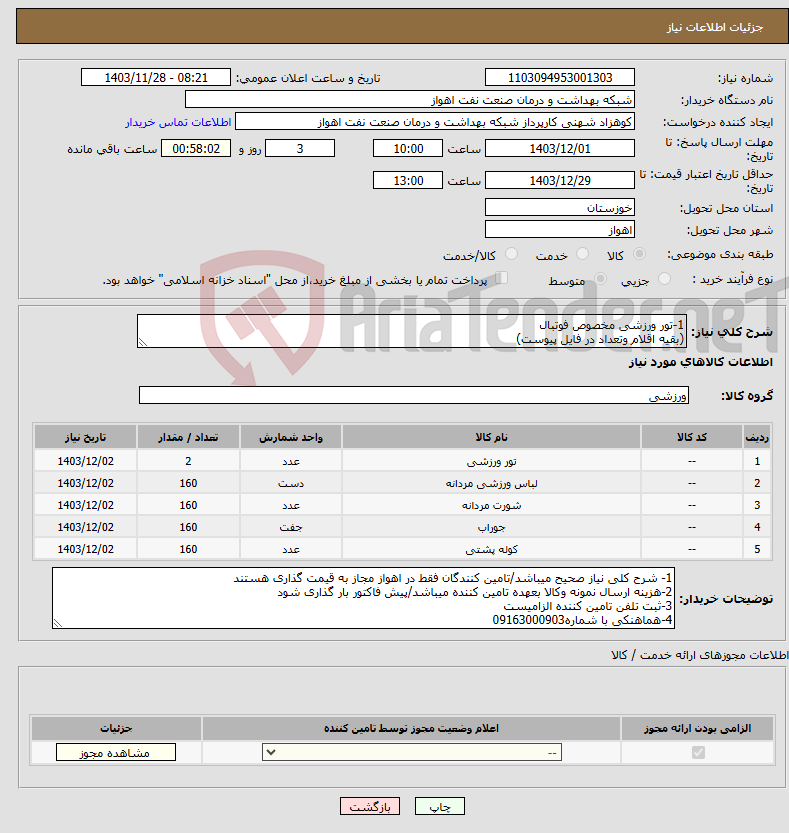Select the جزیی purchase type radio
The height and width of the screenshot is (833, 789).
(664, 279)
